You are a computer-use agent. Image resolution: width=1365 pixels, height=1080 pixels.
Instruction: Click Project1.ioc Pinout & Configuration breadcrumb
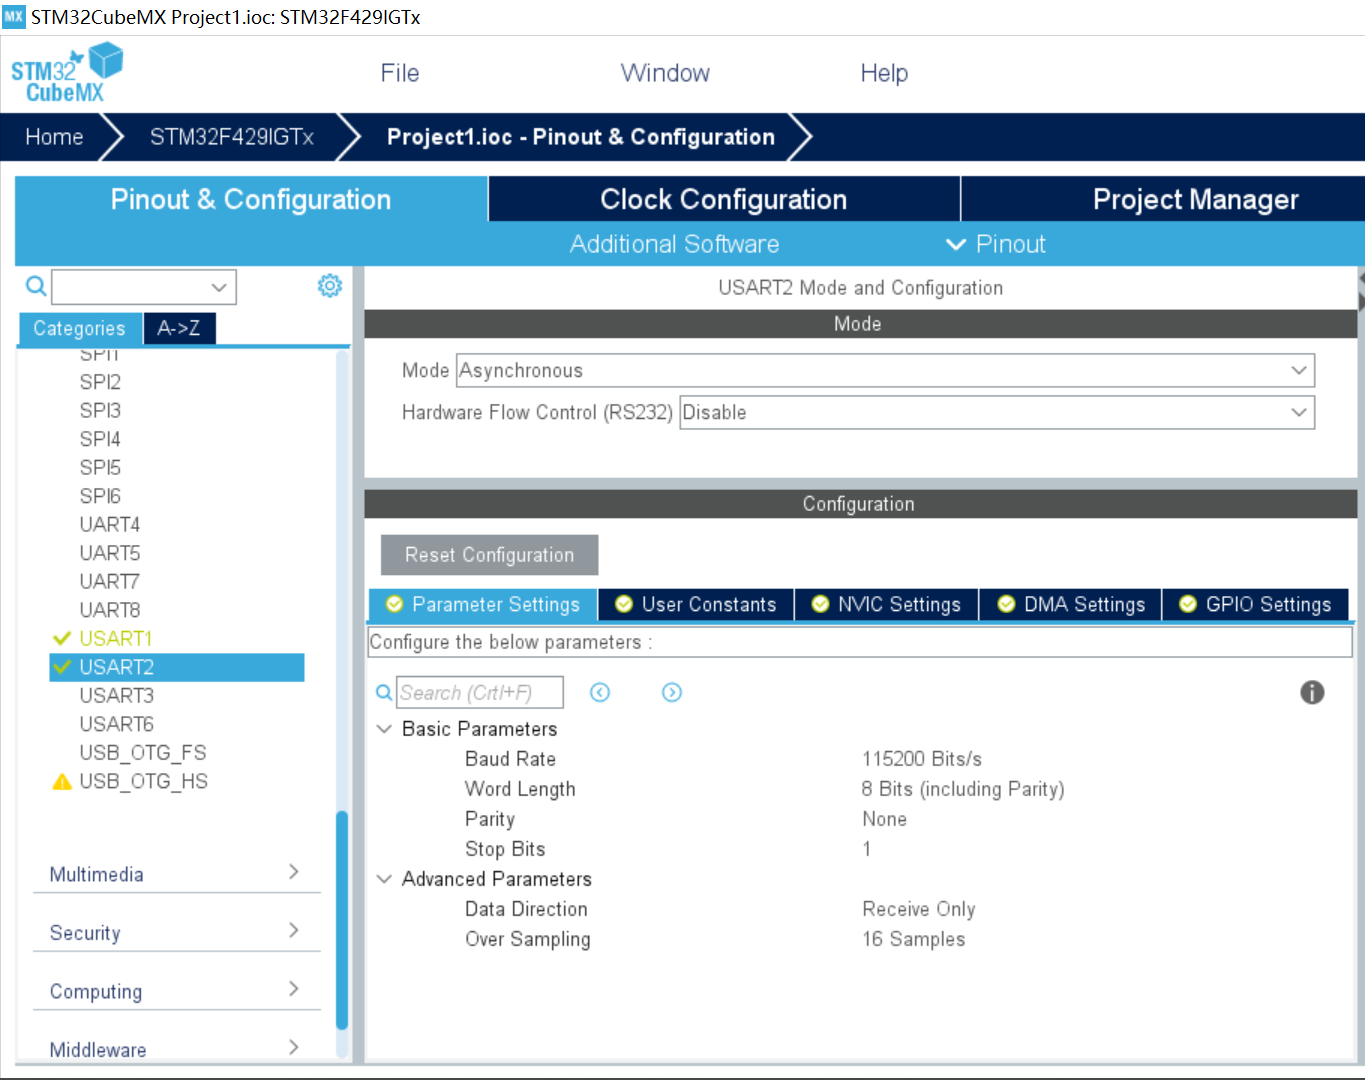[x=581, y=137]
